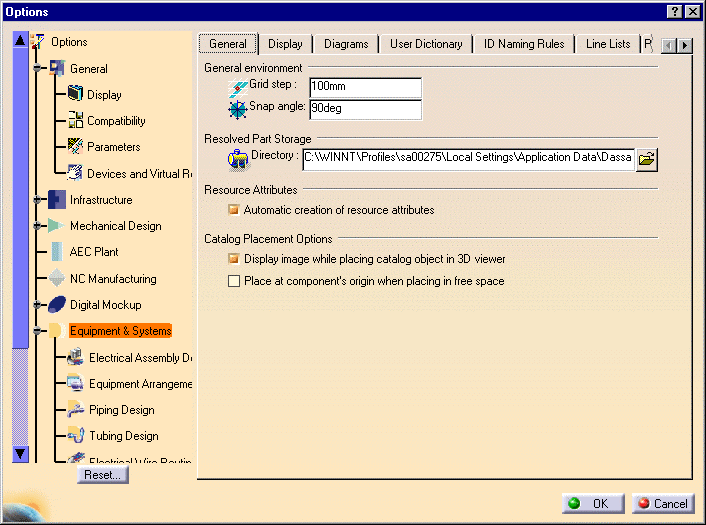Select the Tubing Design icon
The width and height of the screenshot is (706, 525).
(x=75, y=435)
